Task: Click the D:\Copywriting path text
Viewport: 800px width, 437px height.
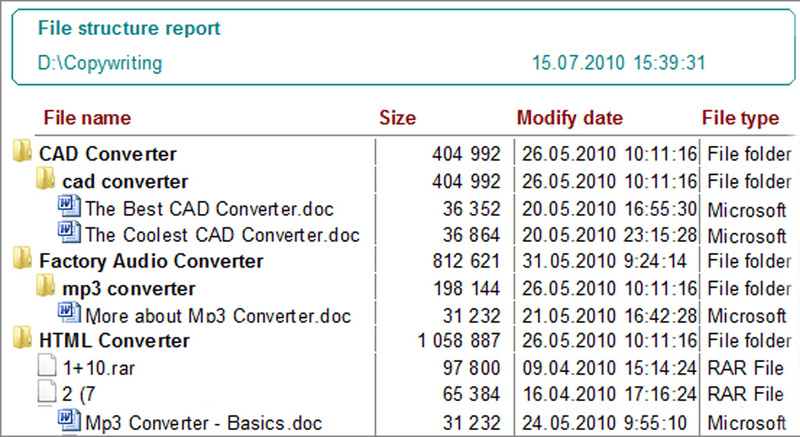Action: 100,63
